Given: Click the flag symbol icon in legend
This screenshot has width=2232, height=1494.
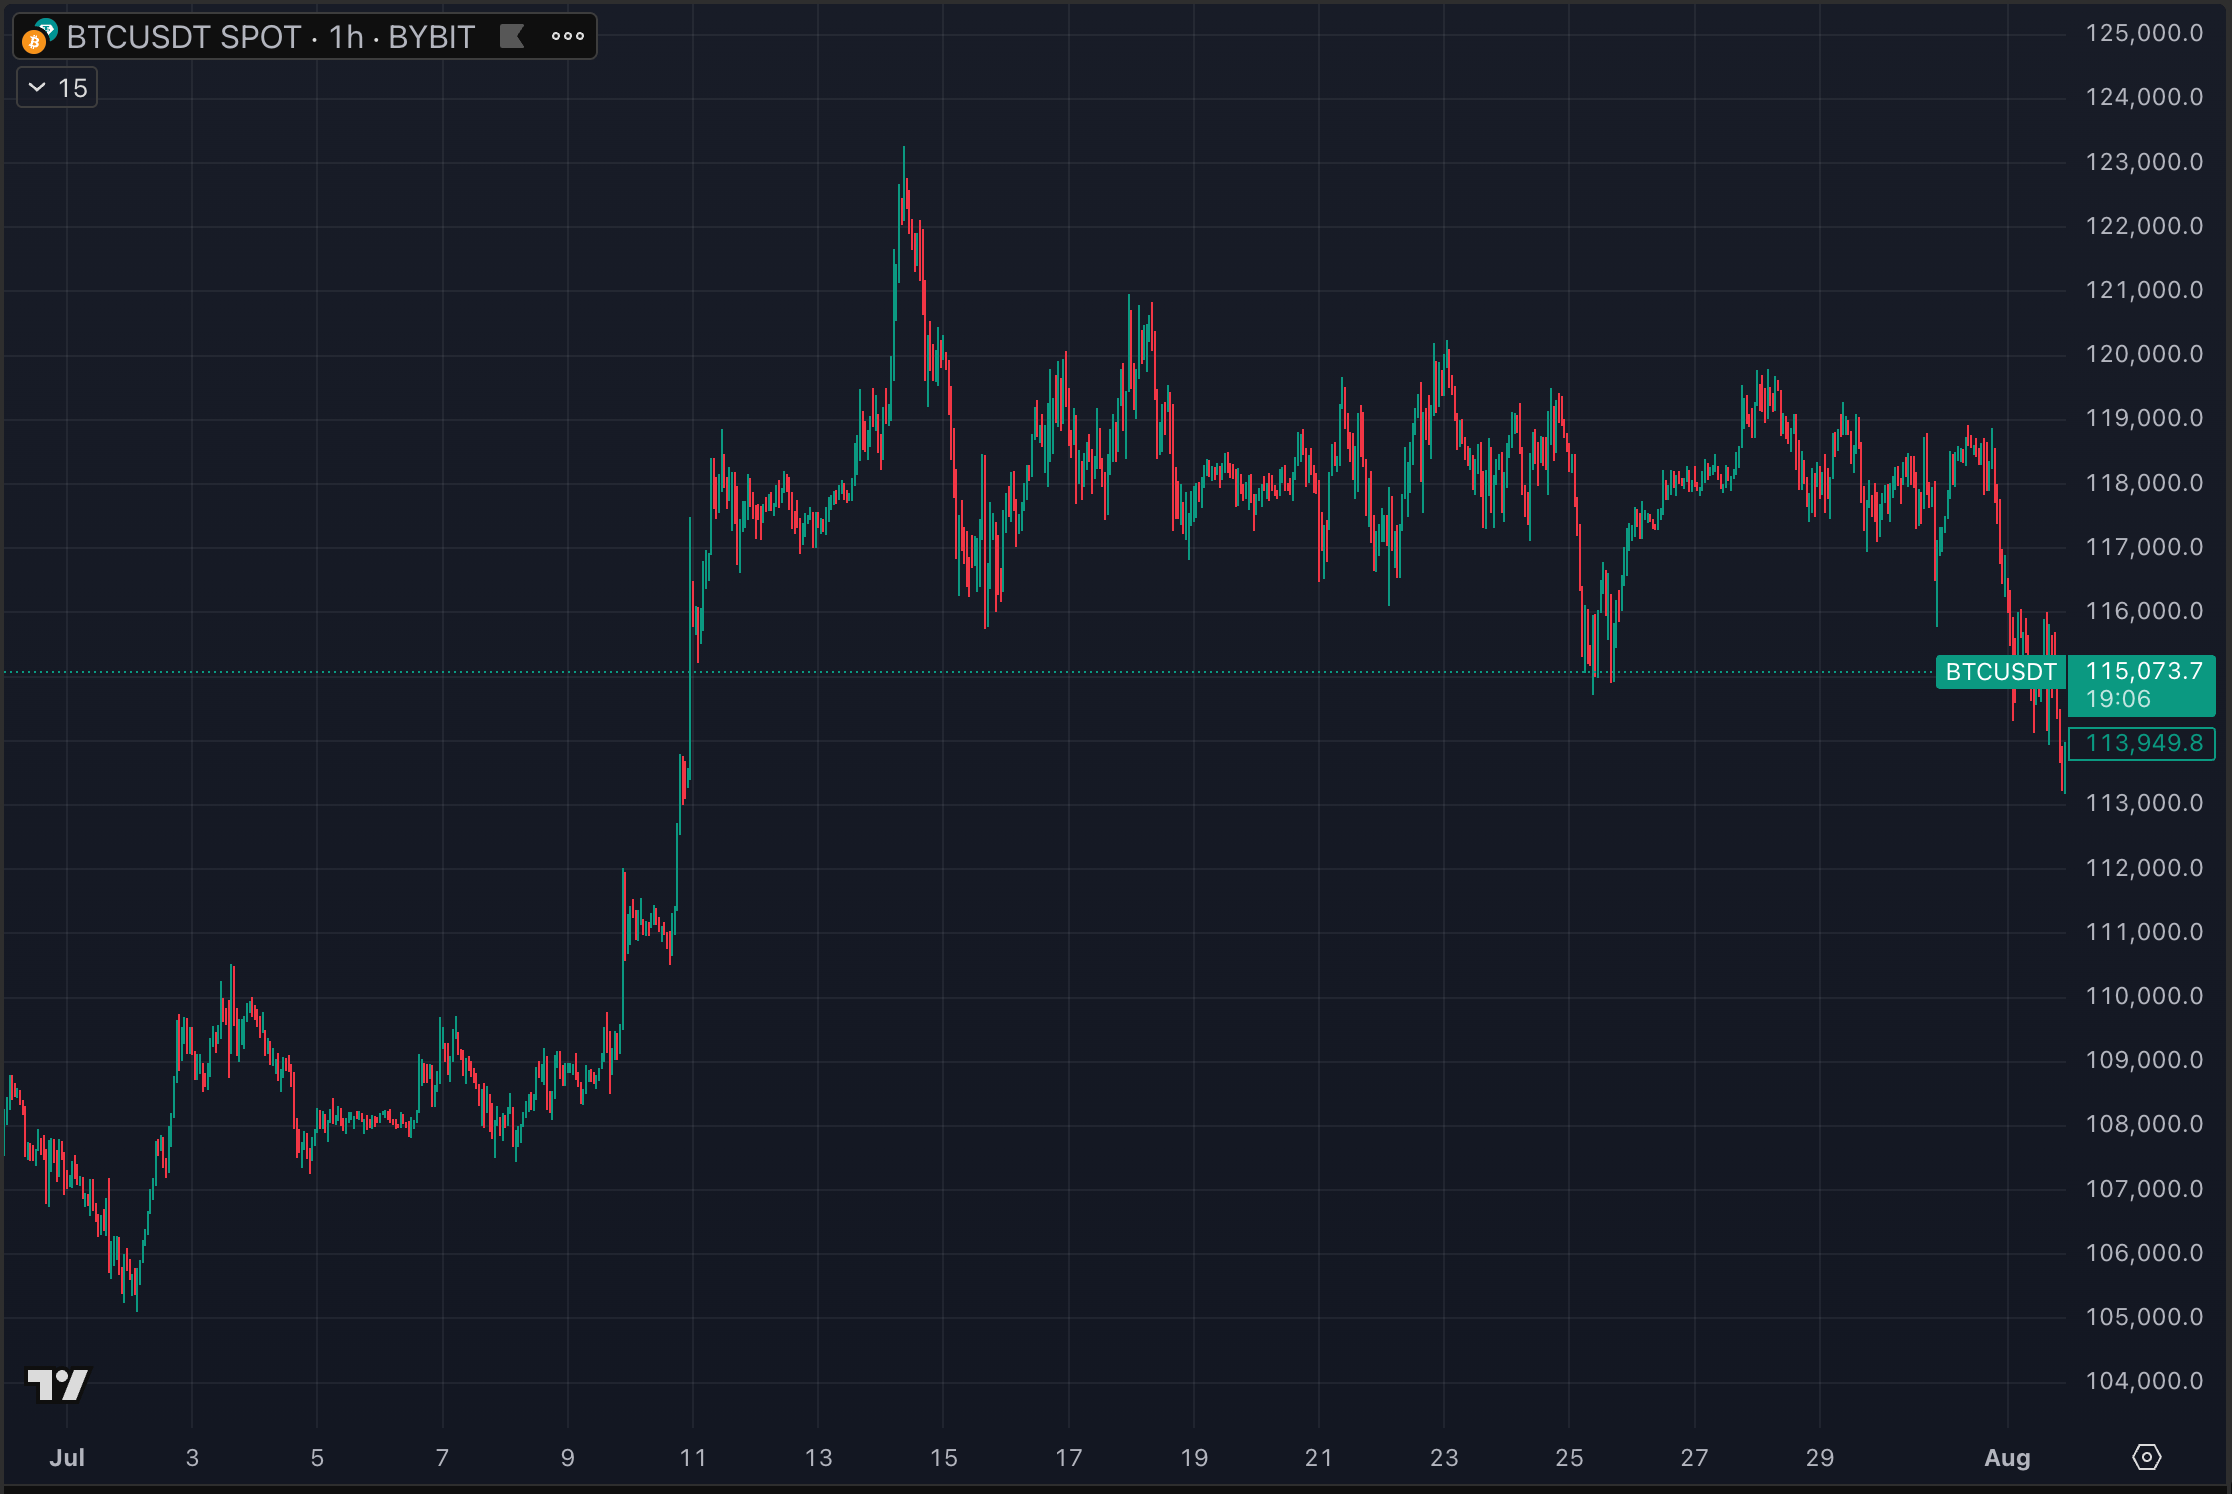Looking at the screenshot, I should tap(512, 37).
